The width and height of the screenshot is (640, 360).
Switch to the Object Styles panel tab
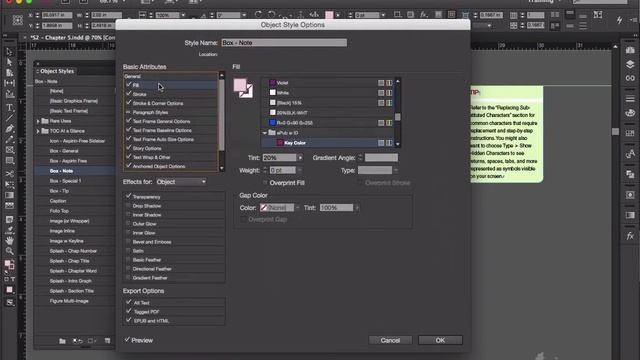pyautogui.click(x=56, y=71)
